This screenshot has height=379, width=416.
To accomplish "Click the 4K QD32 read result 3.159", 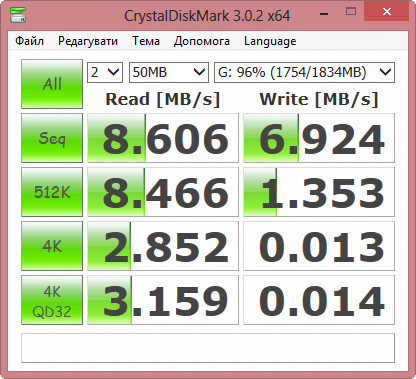I will click(x=163, y=300).
